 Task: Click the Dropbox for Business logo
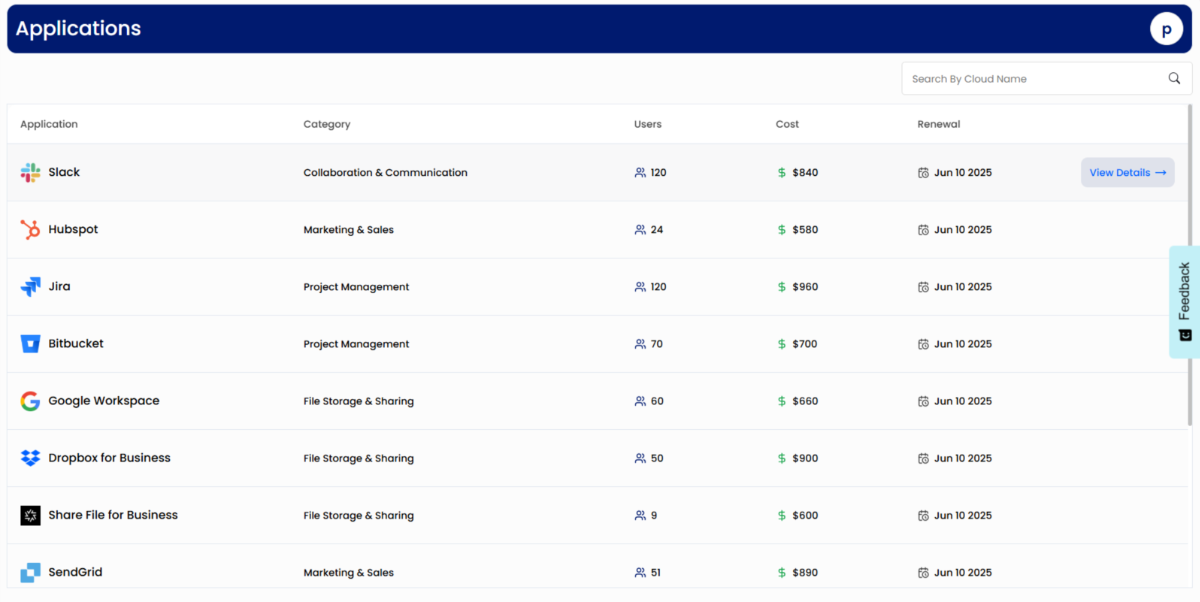[30, 458]
